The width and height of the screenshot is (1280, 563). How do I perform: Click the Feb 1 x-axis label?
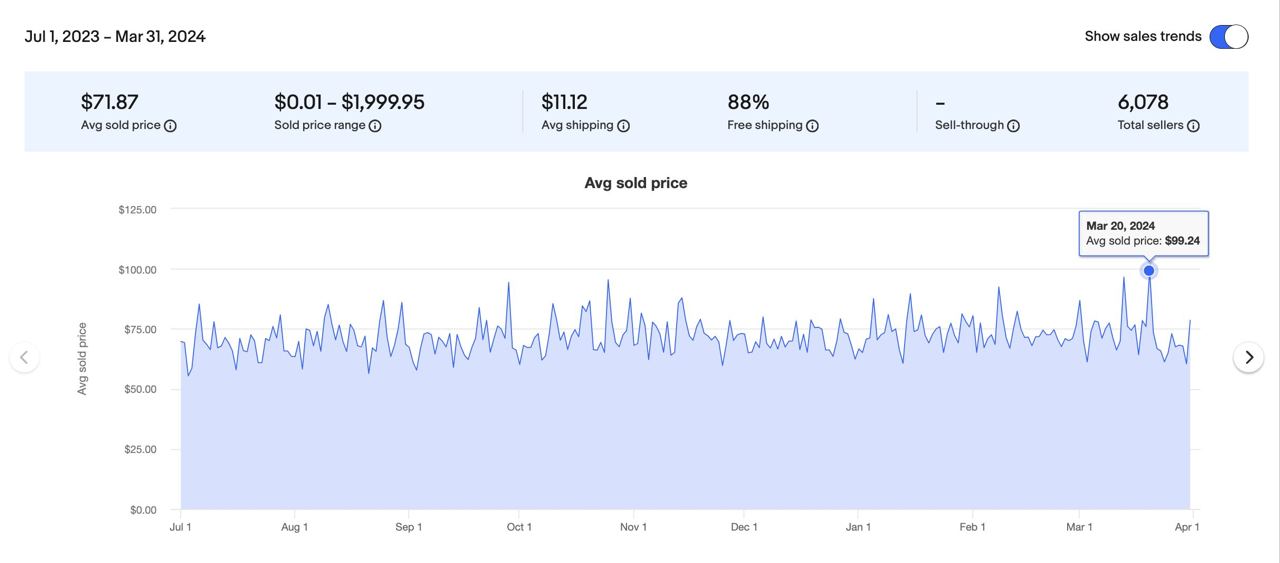click(x=973, y=527)
